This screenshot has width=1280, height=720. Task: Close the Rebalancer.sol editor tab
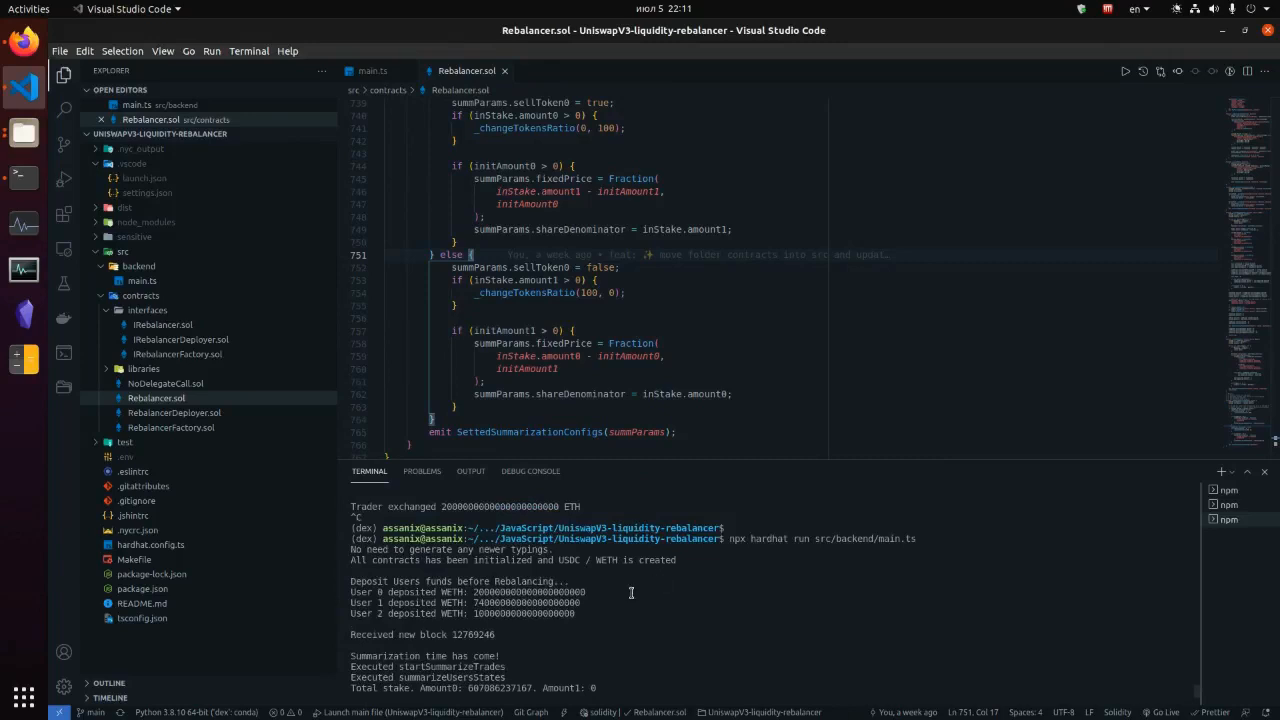505,71
